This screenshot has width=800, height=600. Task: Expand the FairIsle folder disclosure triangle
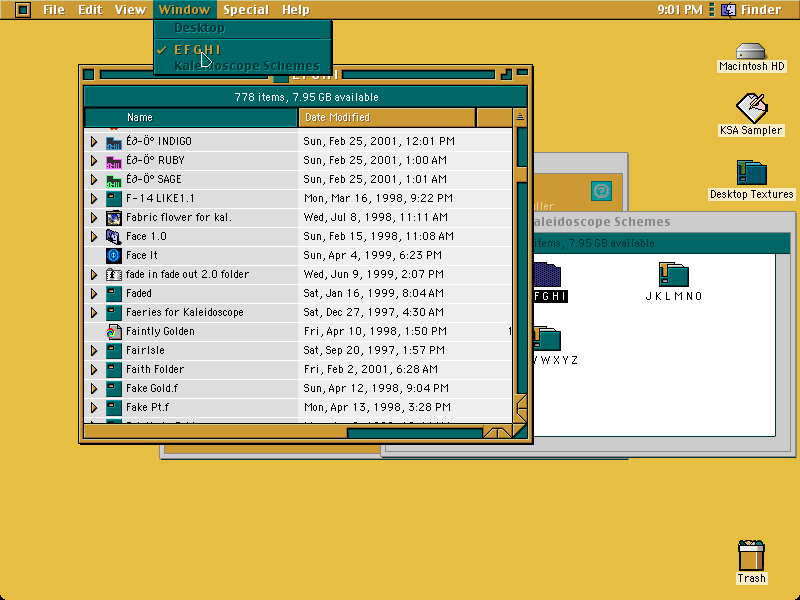94,351
